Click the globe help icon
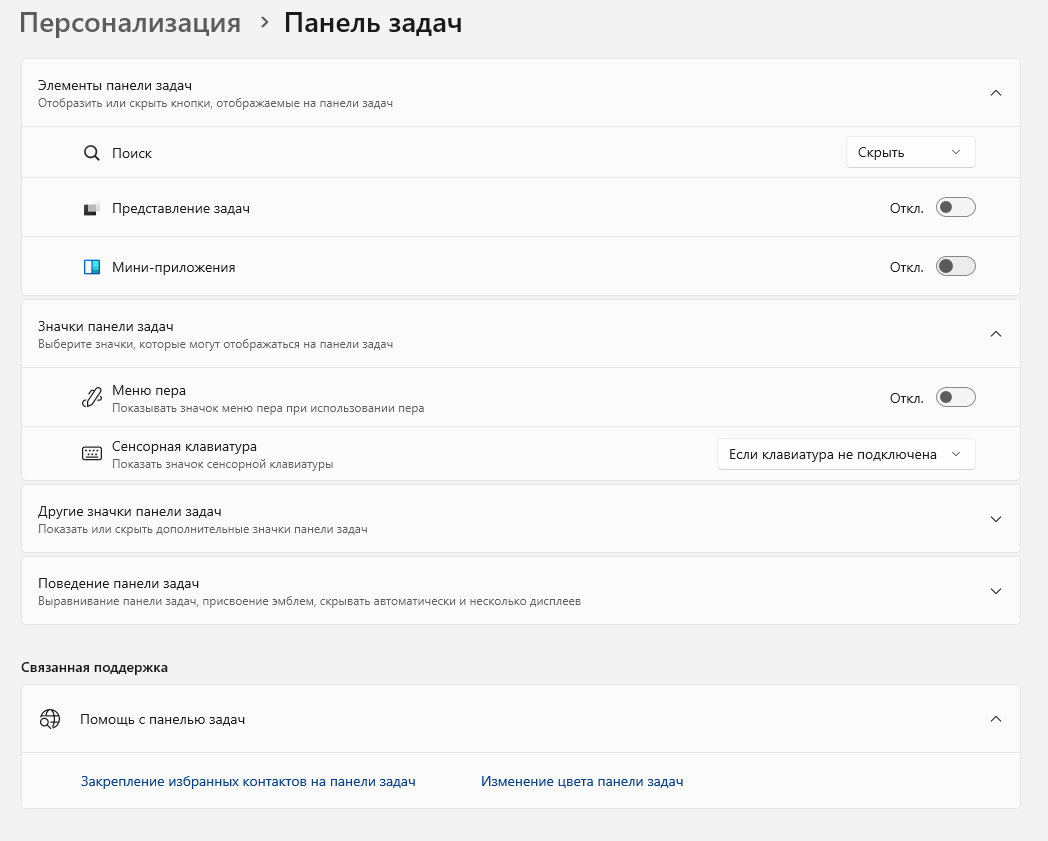This screenshot has height=841, width=1048. [49, 719]
